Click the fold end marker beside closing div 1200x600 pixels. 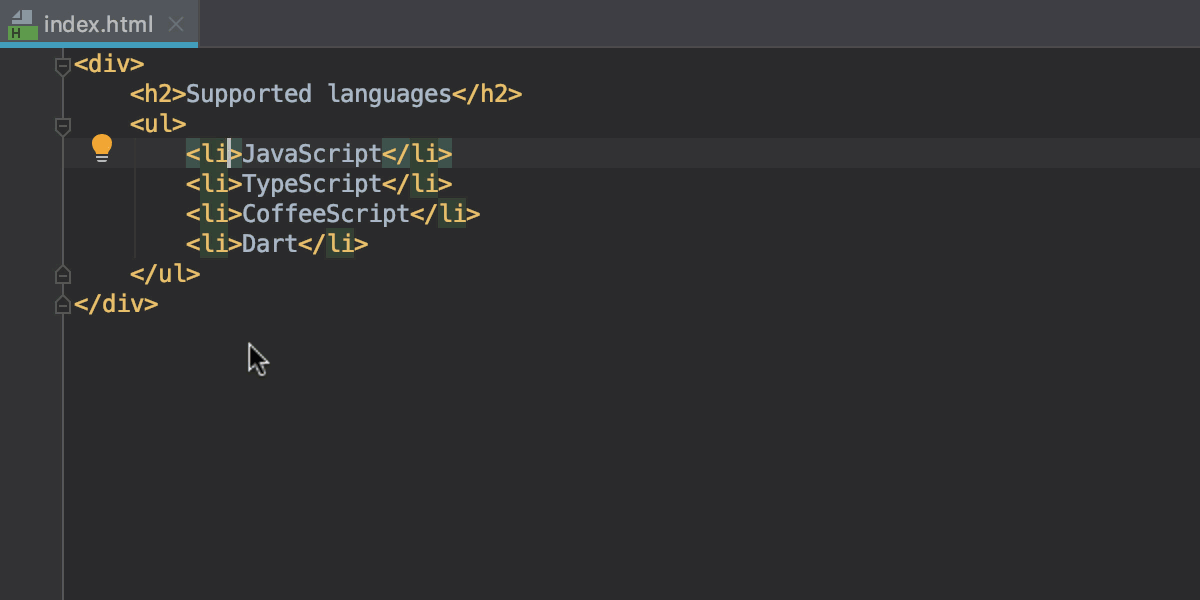[x=63, y=305]
